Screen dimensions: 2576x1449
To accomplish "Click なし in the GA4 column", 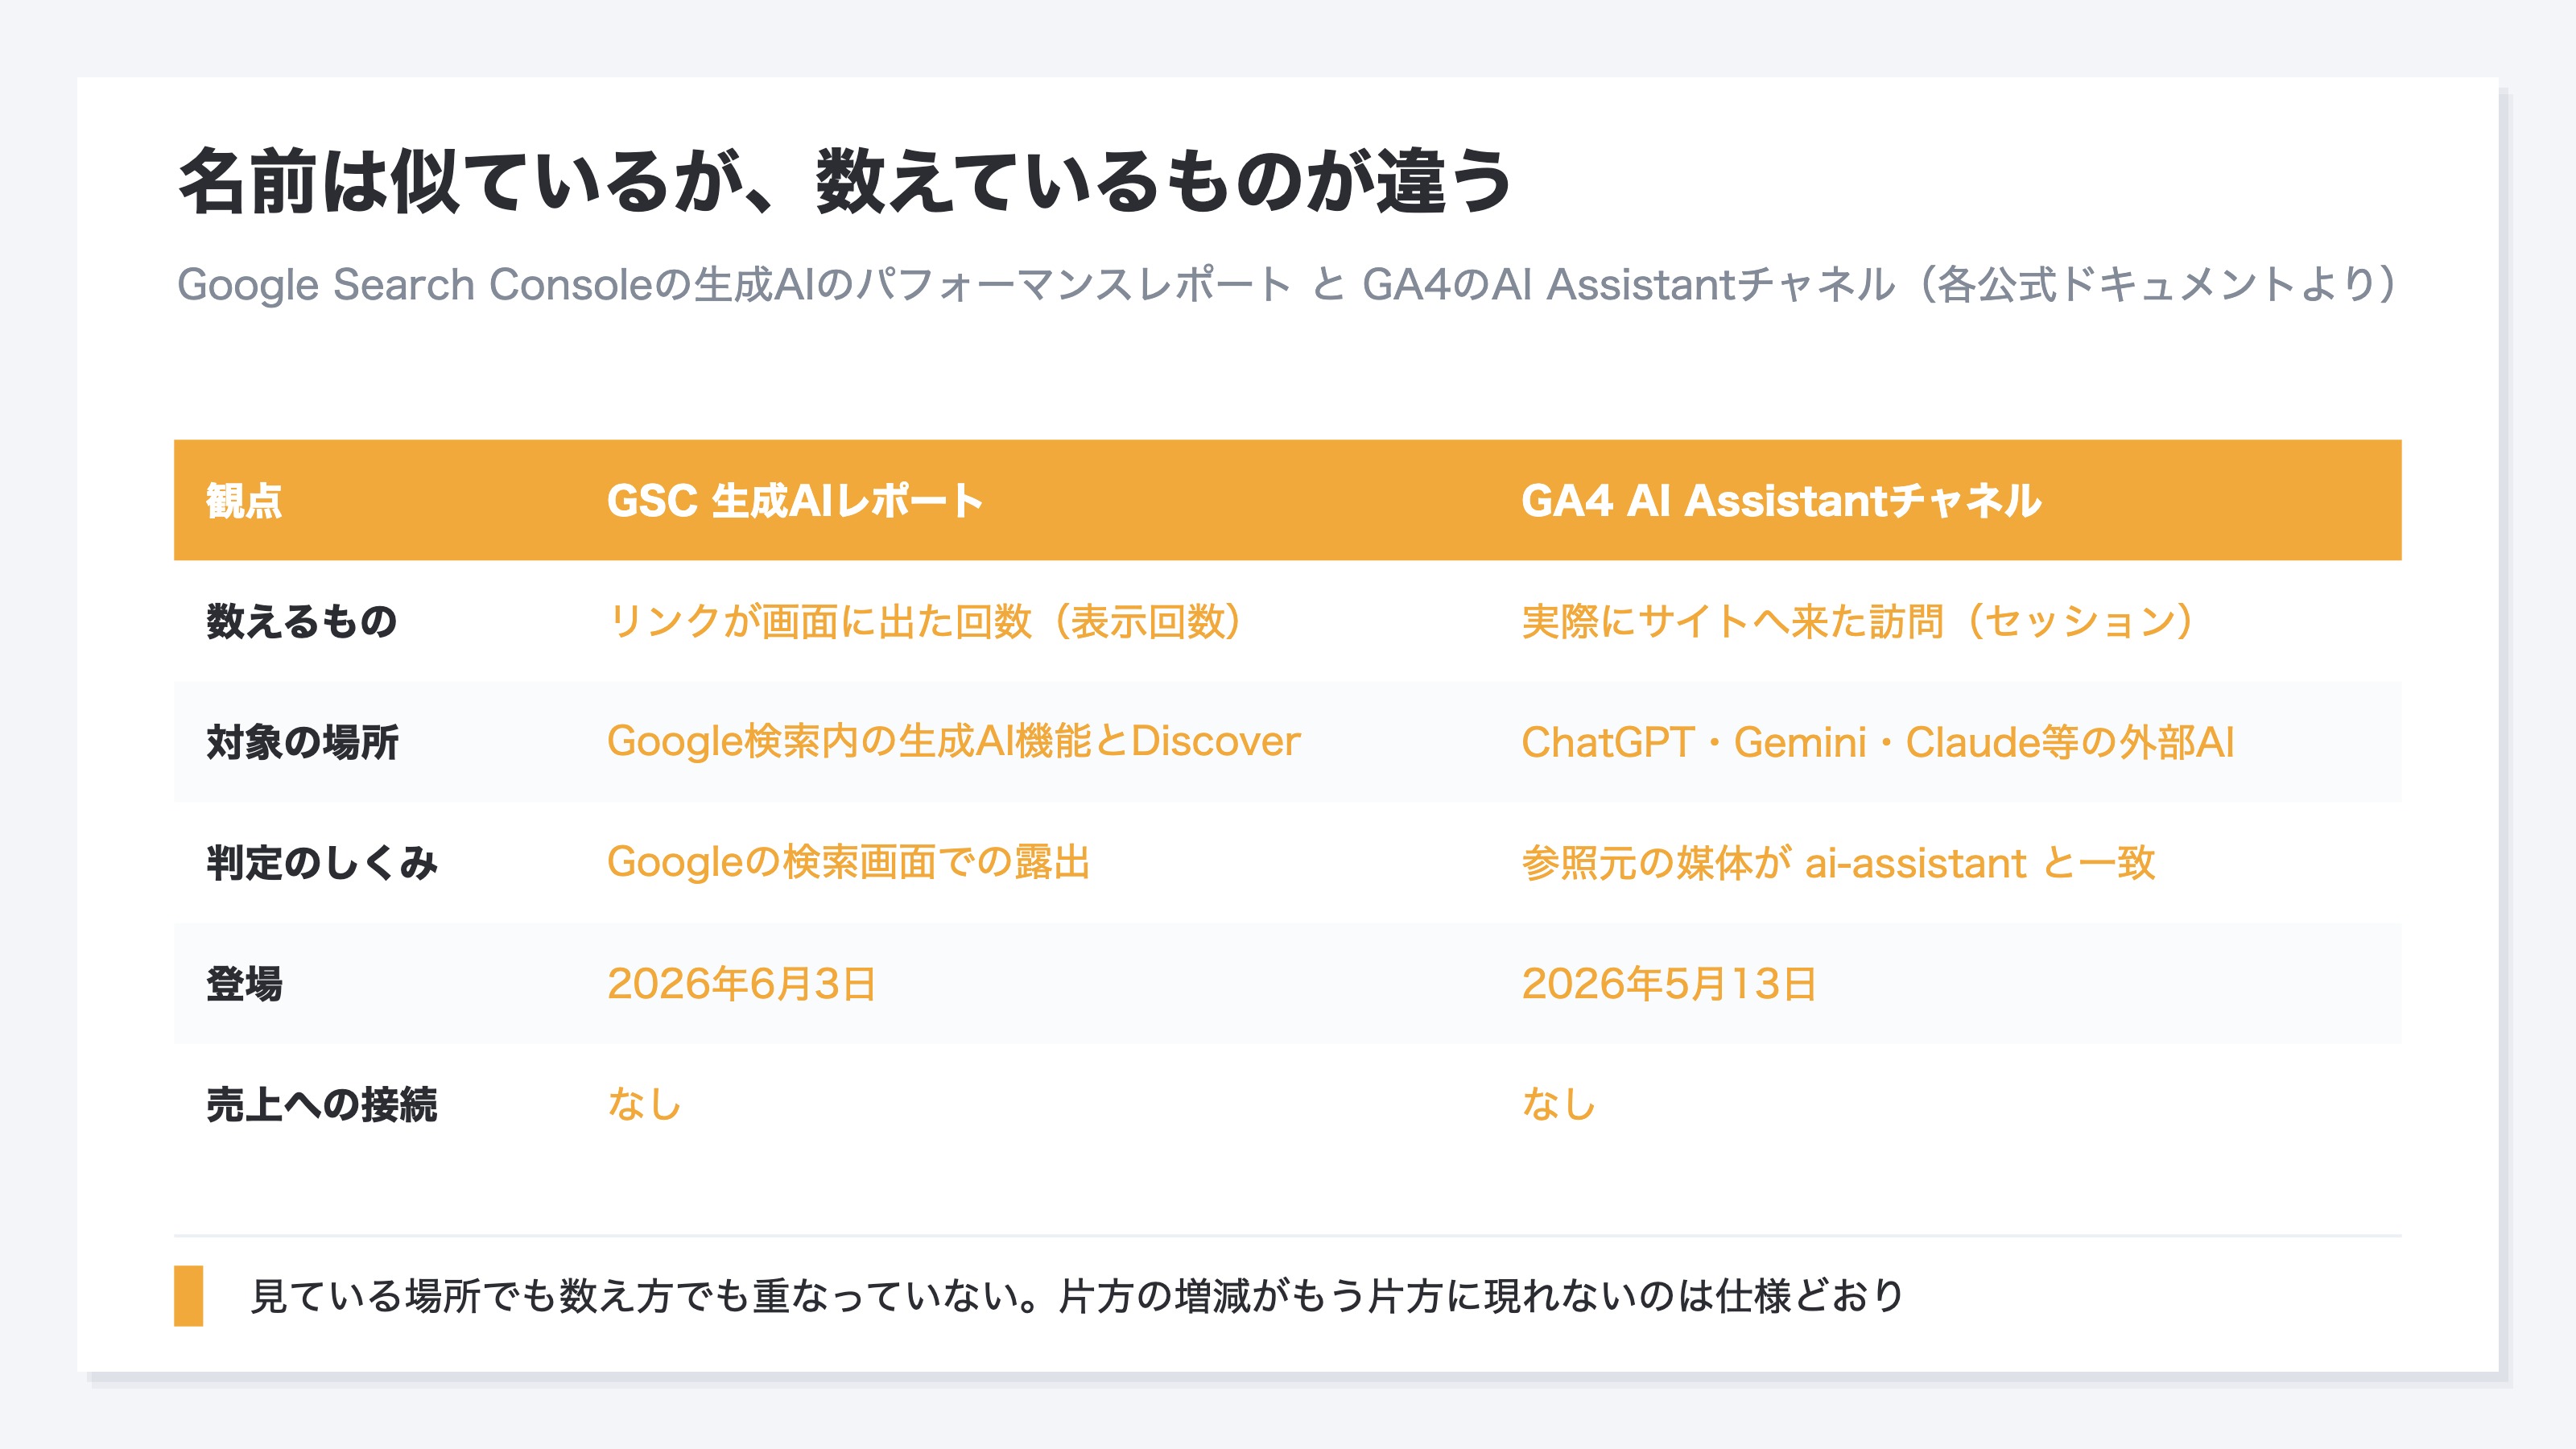I will coord(1559,1105).
